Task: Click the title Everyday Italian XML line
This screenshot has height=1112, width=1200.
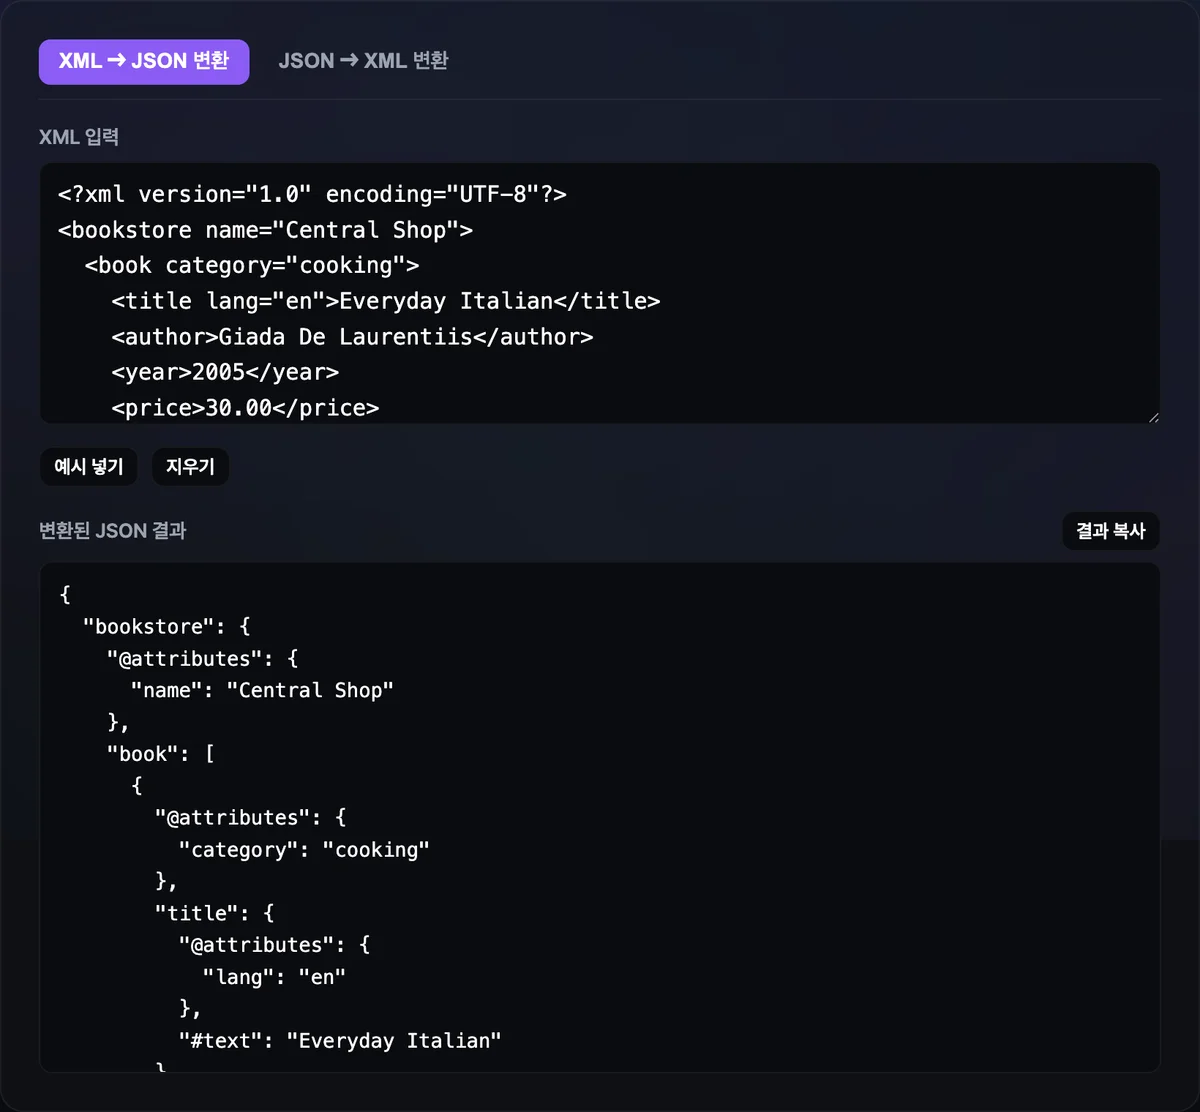Action: (386, 301)
